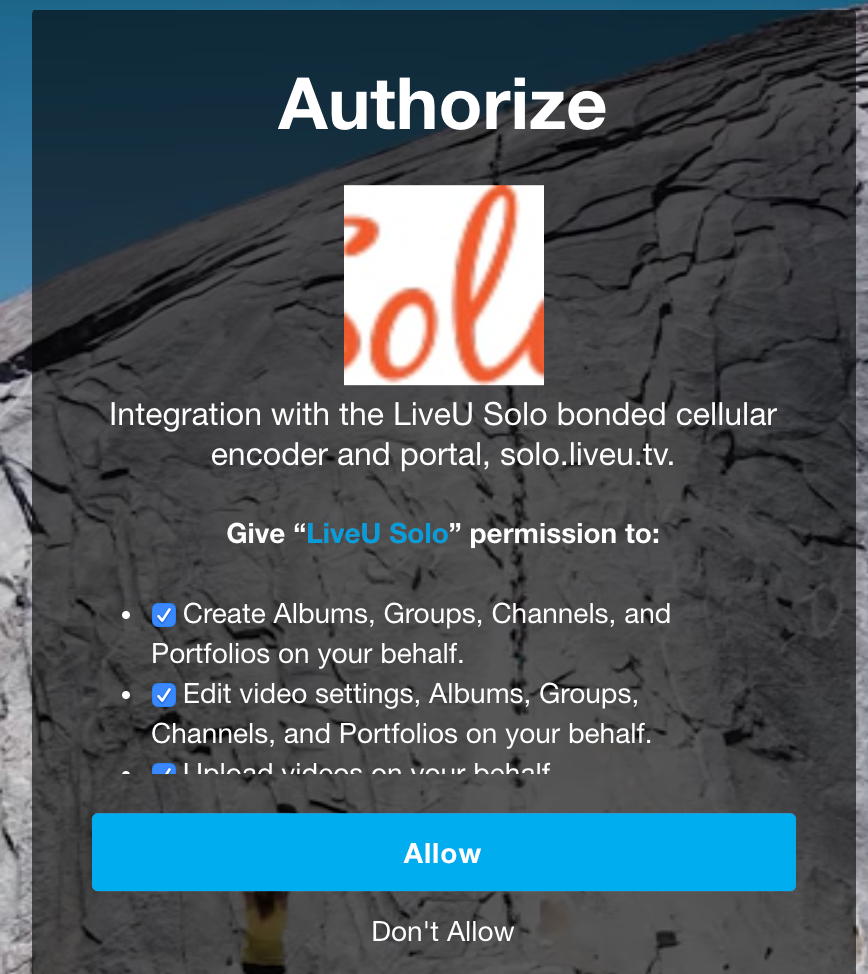Toggle the Upload videos on your behalf checkbox
868x974 pixels.
[163, 770]
